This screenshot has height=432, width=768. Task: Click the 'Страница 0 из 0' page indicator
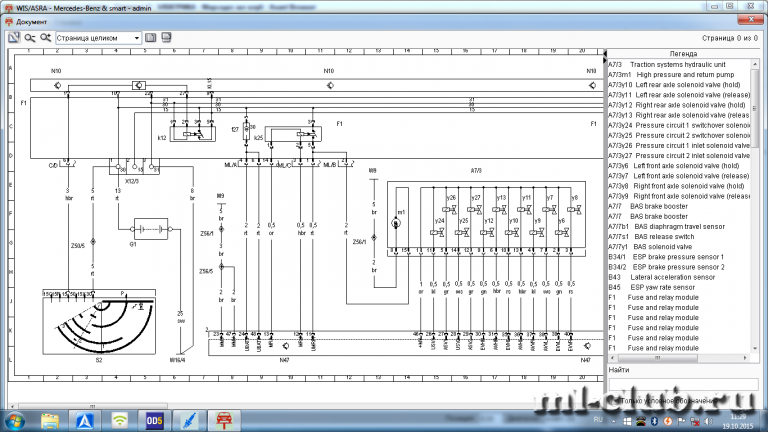729,38
